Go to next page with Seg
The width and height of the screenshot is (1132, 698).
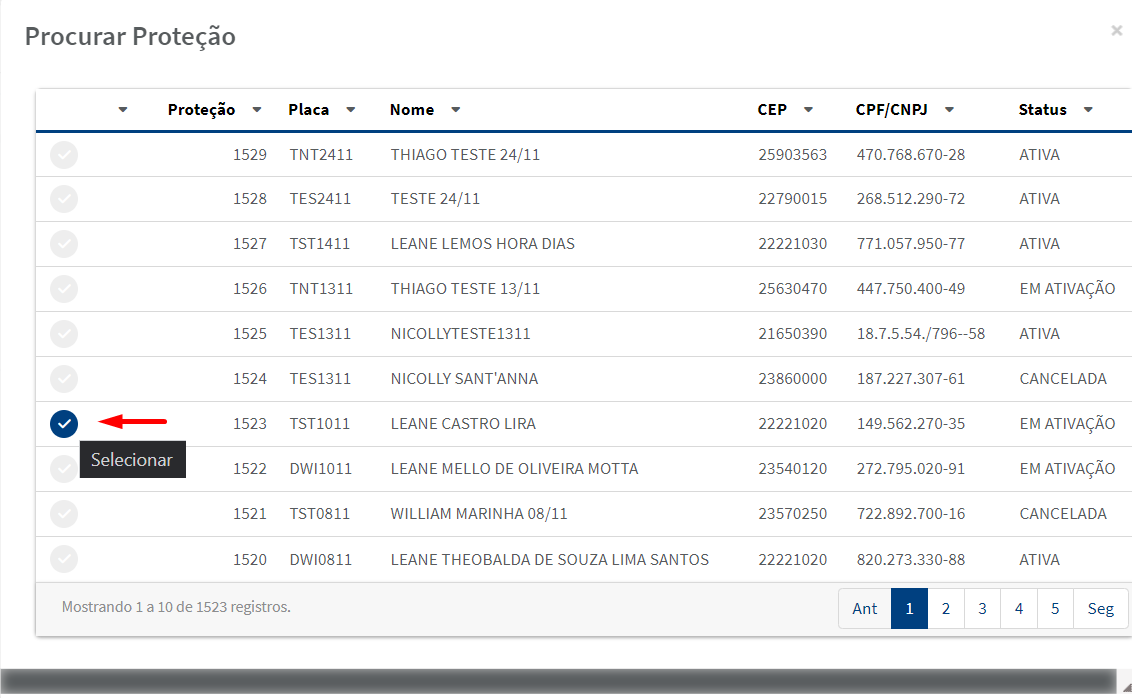pos(1100,608)
